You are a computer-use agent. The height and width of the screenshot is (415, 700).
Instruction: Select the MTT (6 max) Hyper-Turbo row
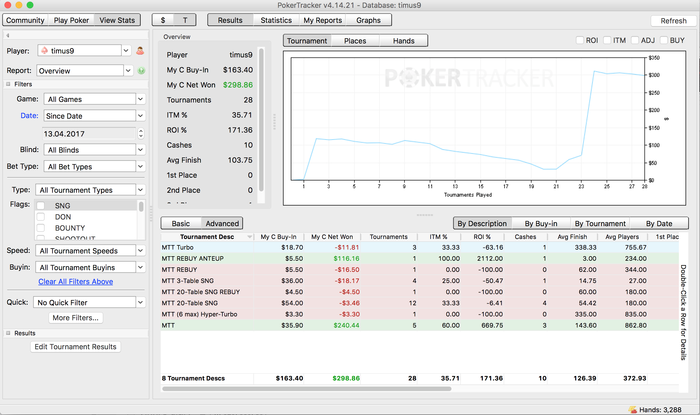[x=420, y=314]
